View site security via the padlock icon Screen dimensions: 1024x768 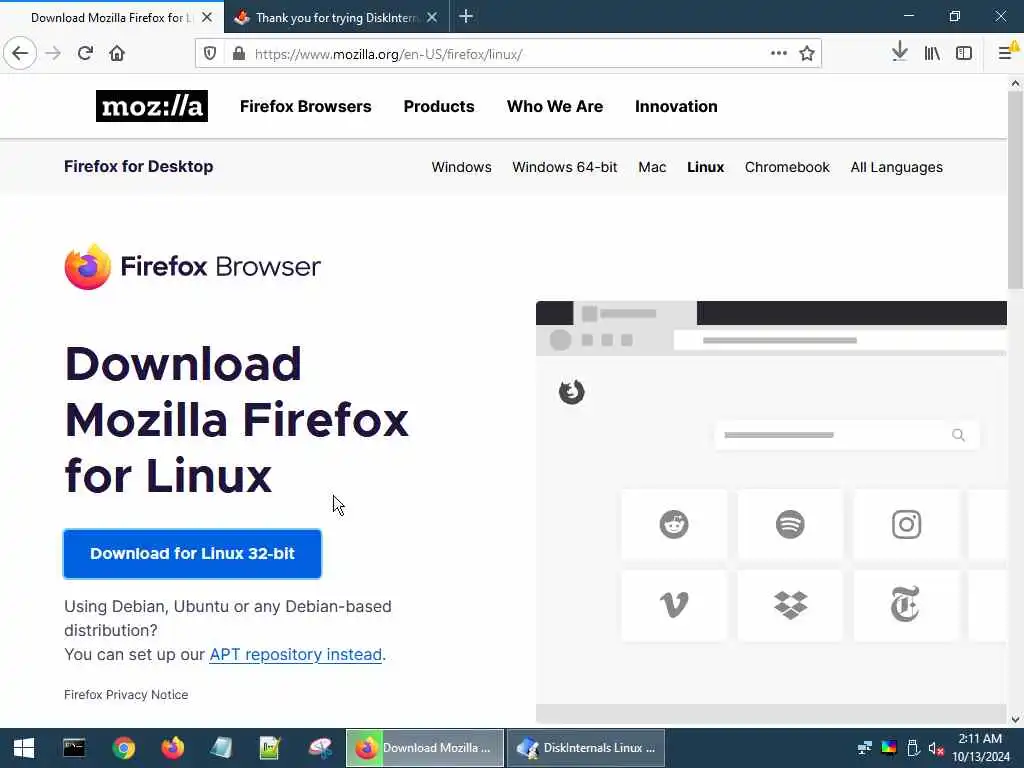coord(239,54)
